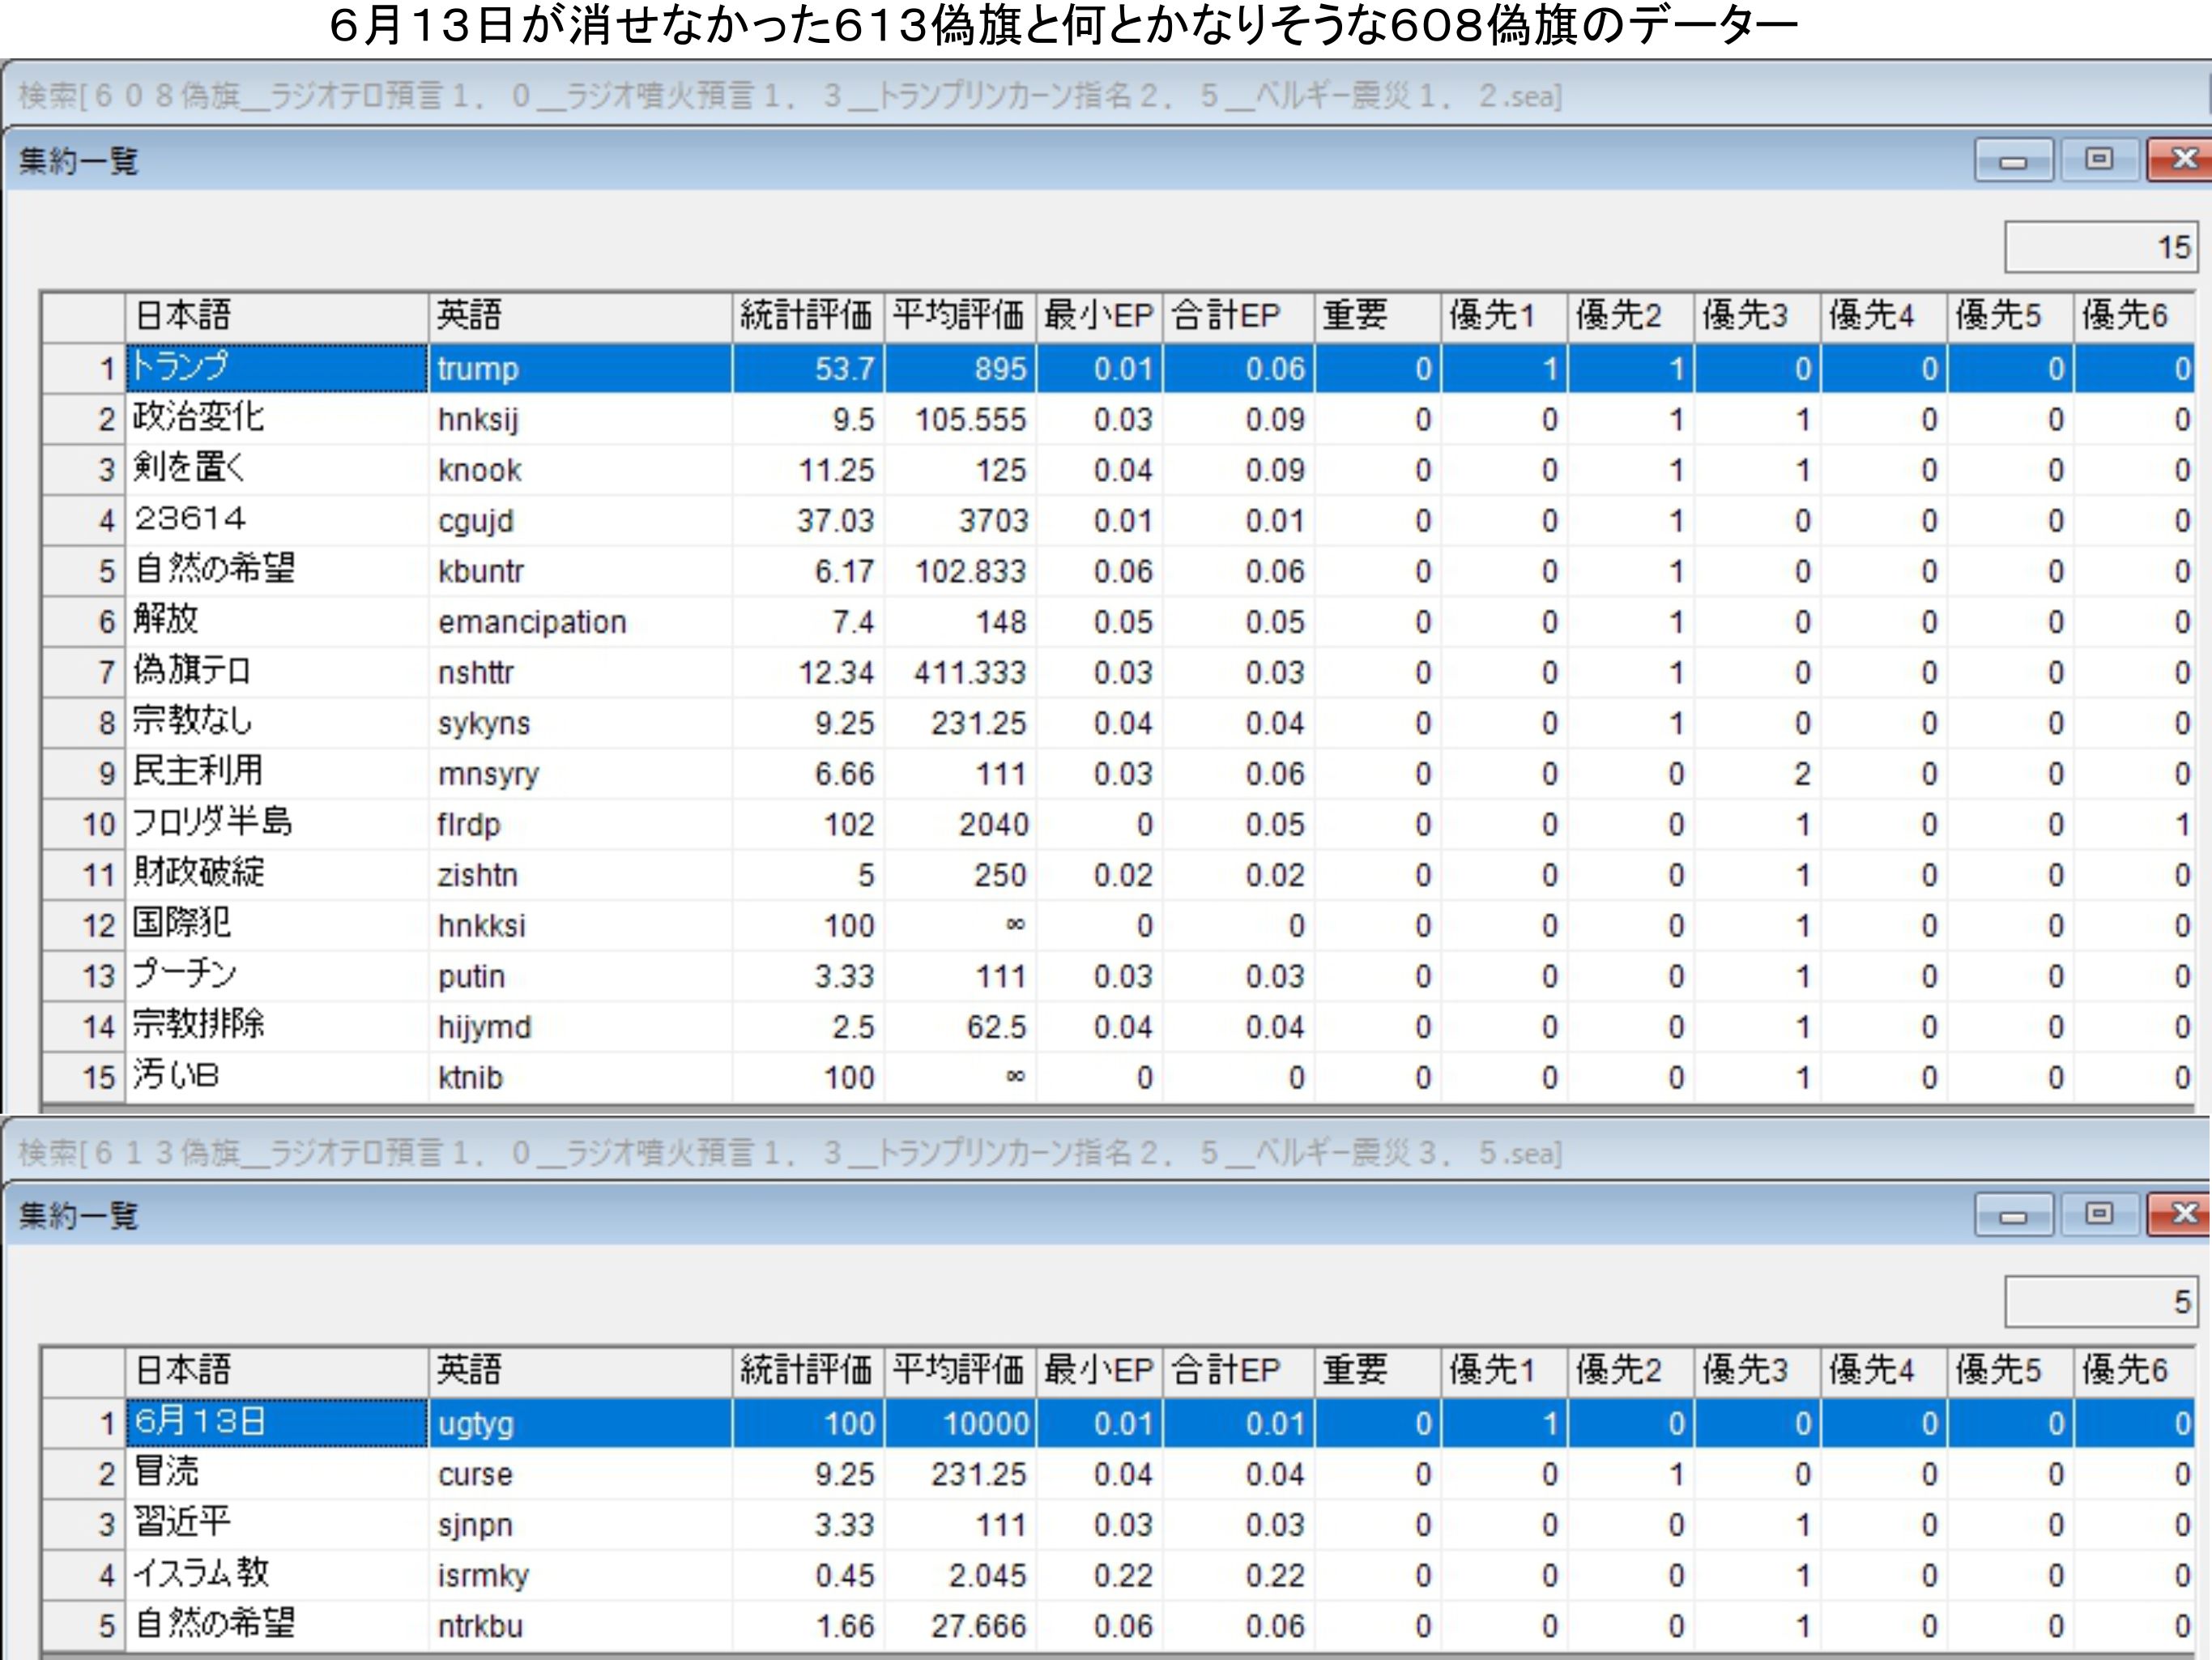Select the 財政破綻 cell

(277, 874)
